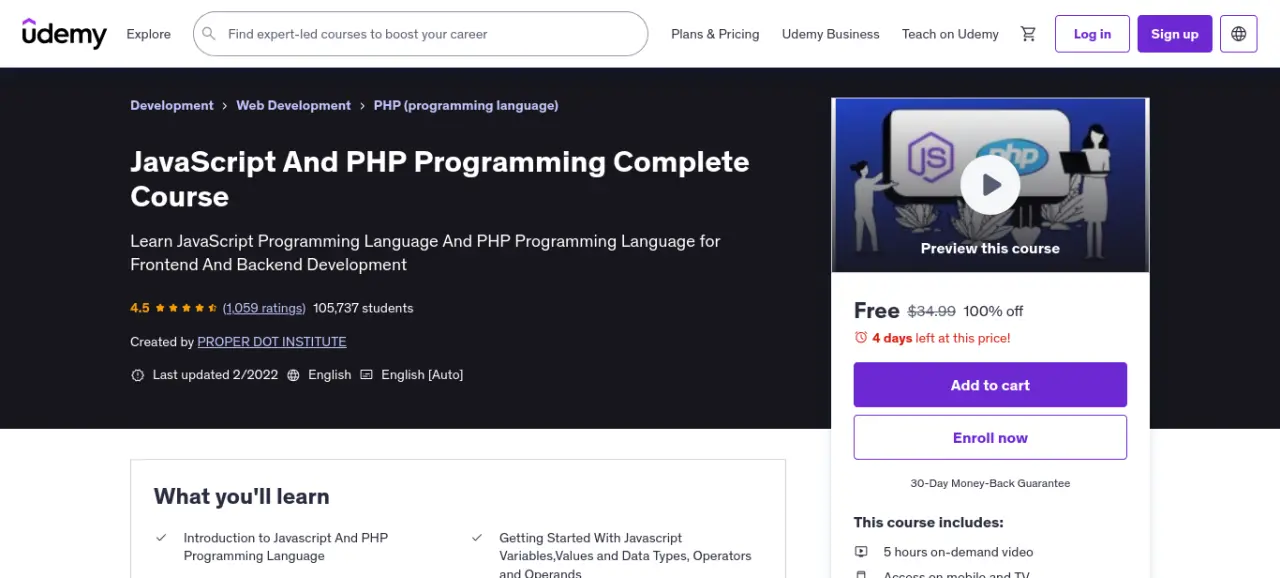Click the 4.5 rating number

pos(140,308)
